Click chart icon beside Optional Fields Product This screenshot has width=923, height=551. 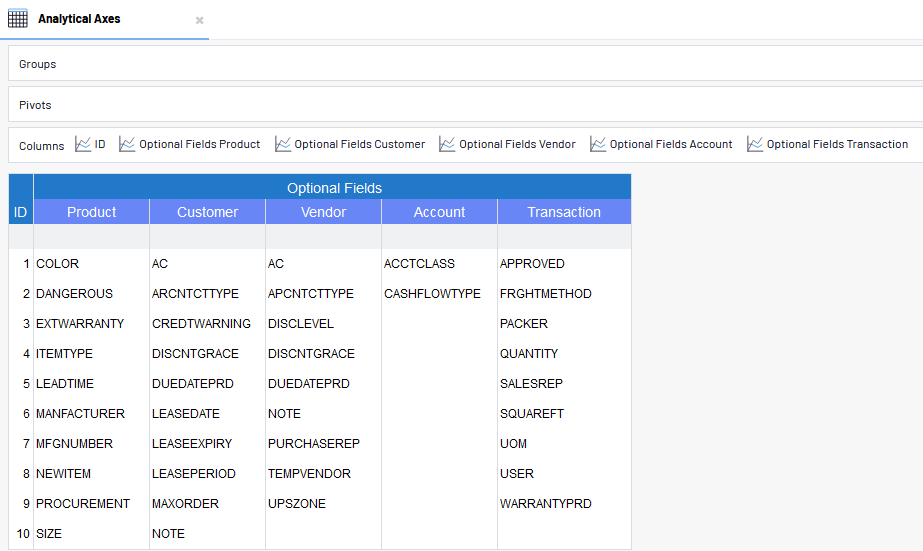(127, 144)
